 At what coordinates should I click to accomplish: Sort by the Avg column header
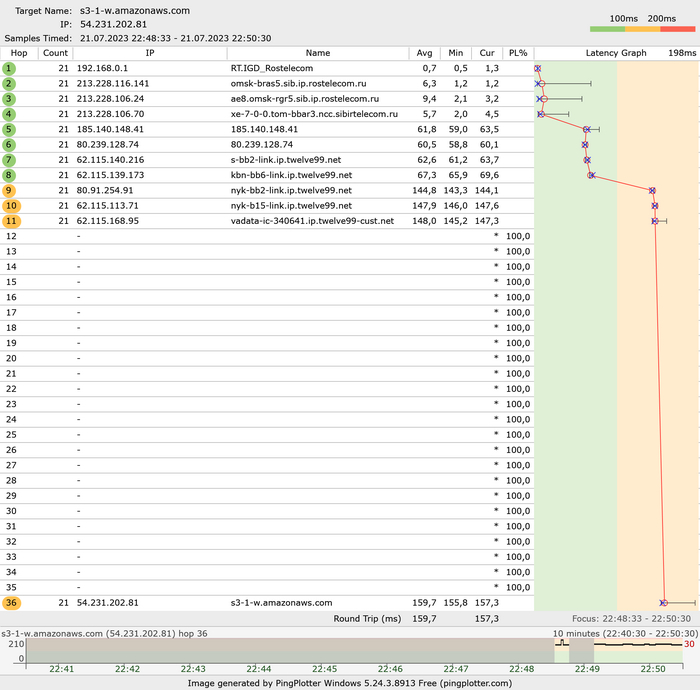424,52
